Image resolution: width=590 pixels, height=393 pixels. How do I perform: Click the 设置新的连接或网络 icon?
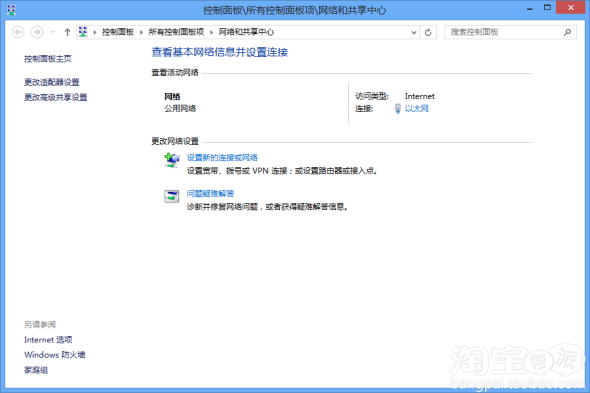point(172,160)
